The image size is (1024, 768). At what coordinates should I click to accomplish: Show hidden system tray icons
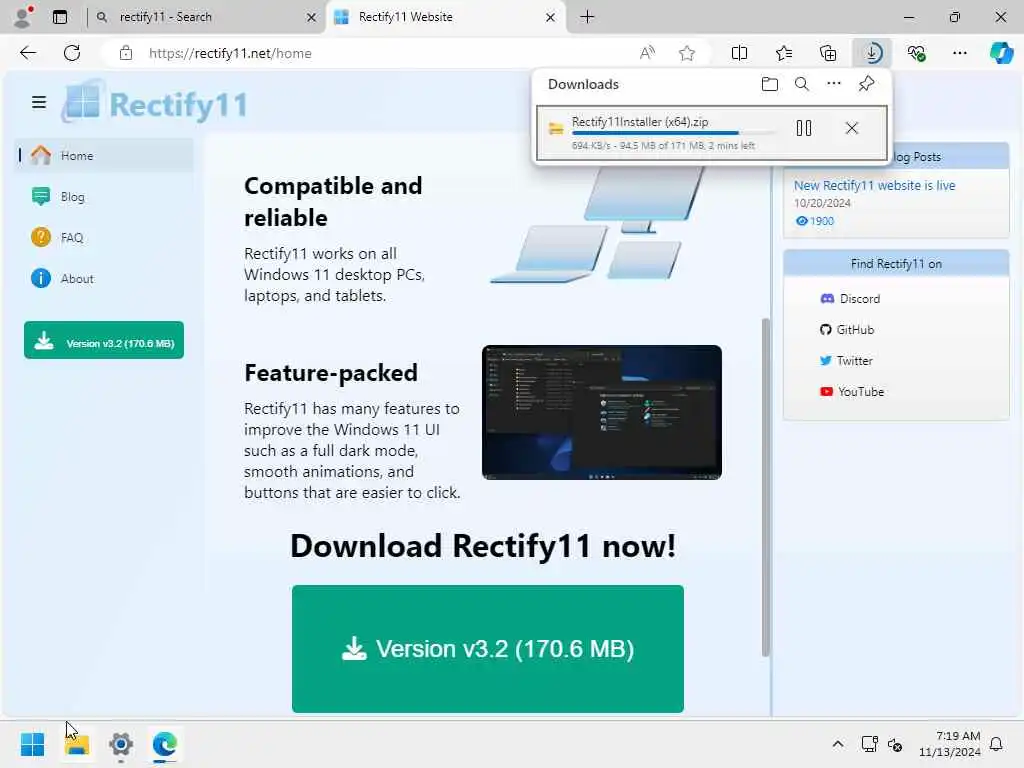click(x=838, y=744)
